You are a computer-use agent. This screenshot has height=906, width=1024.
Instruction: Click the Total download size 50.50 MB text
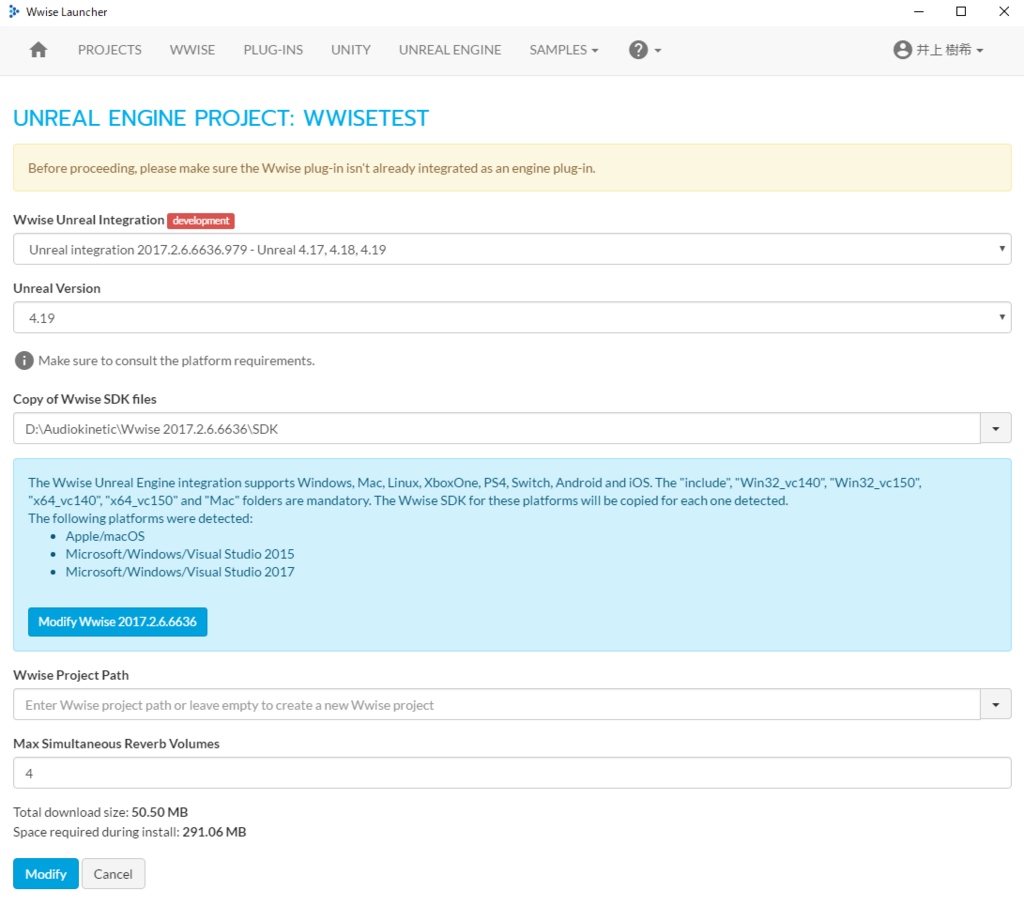(101, 812)
